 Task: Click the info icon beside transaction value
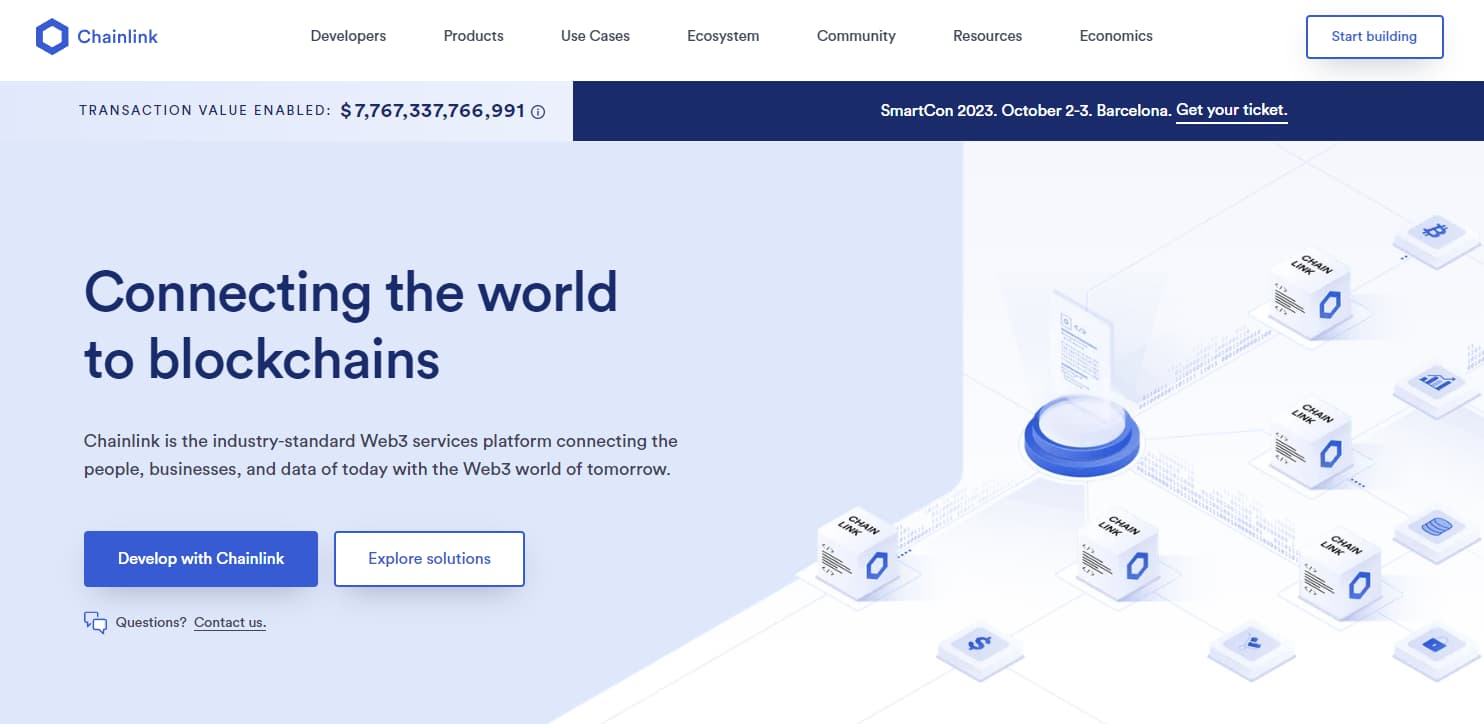coord(538,112)
